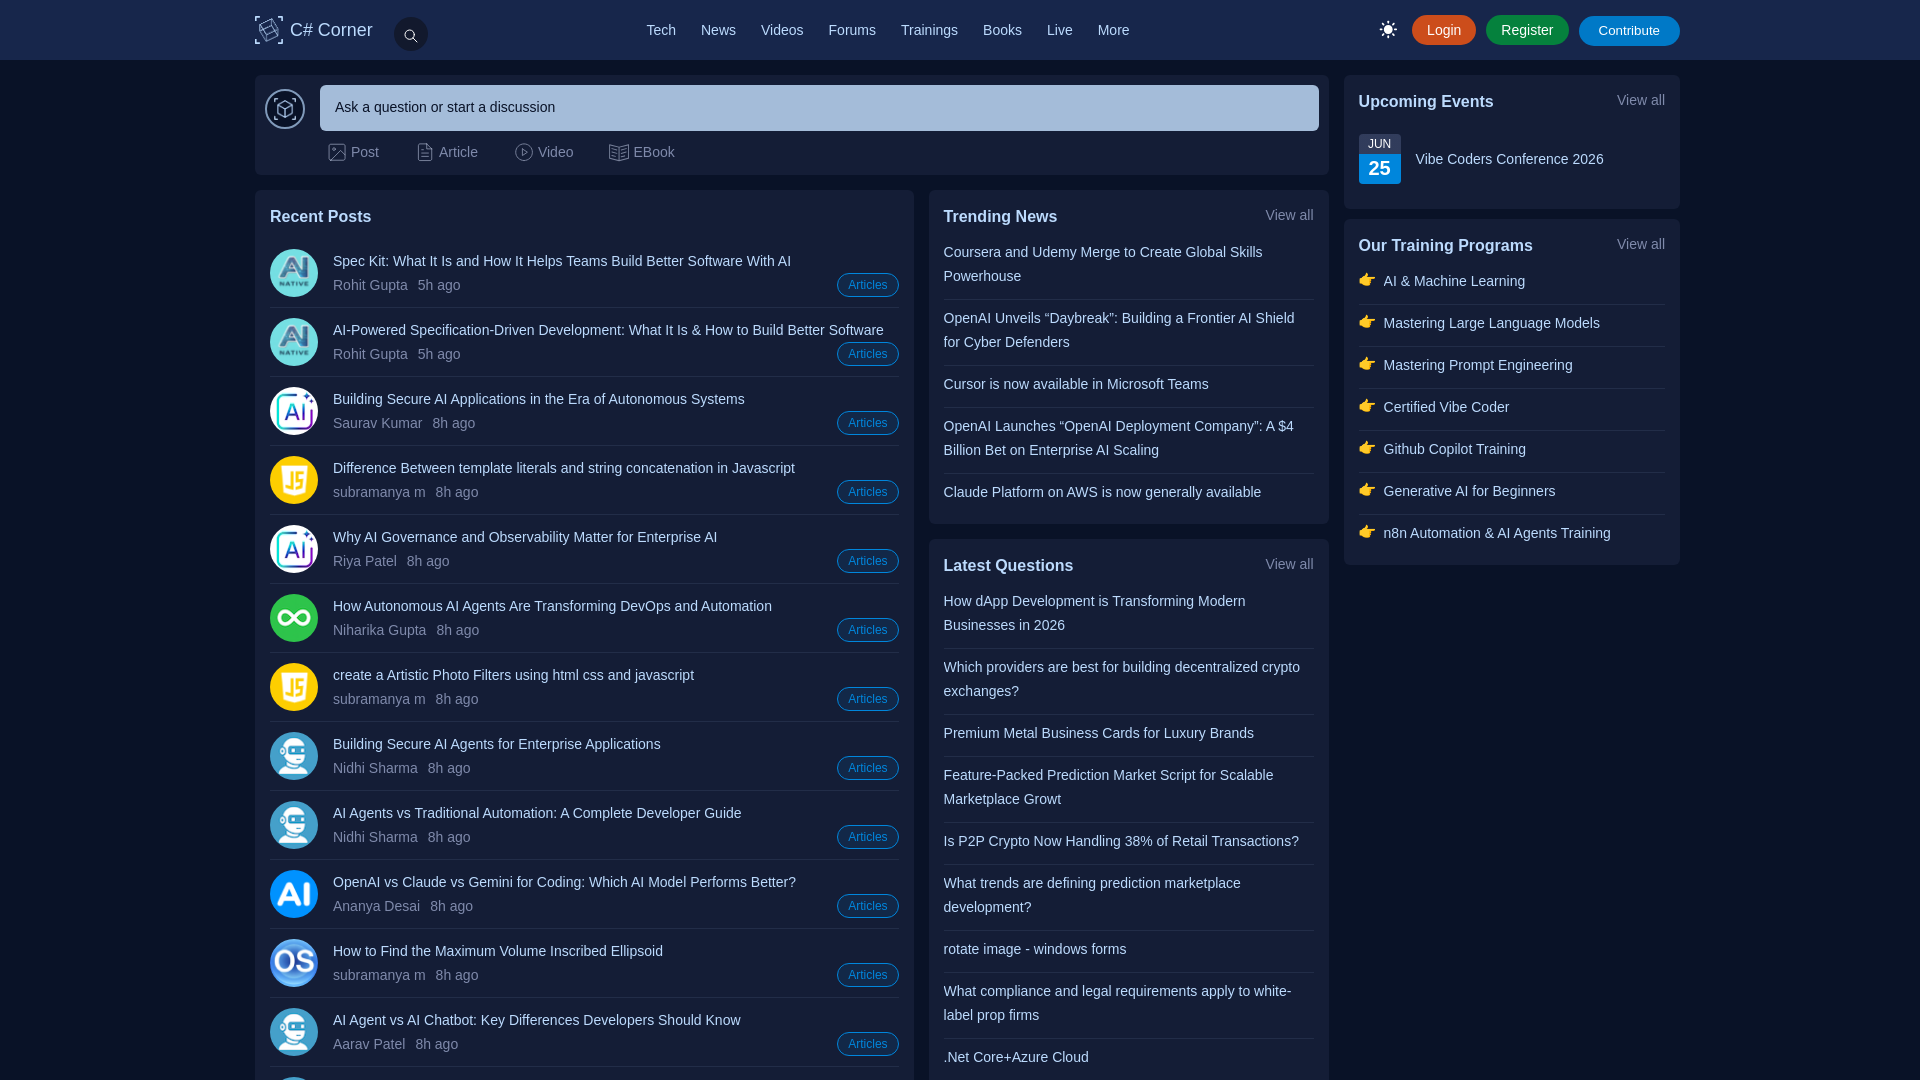Click infinity avatar beside Autonomous AI Agents DevOps post
Viewport: 1920px width, 1080px height.
294,618
